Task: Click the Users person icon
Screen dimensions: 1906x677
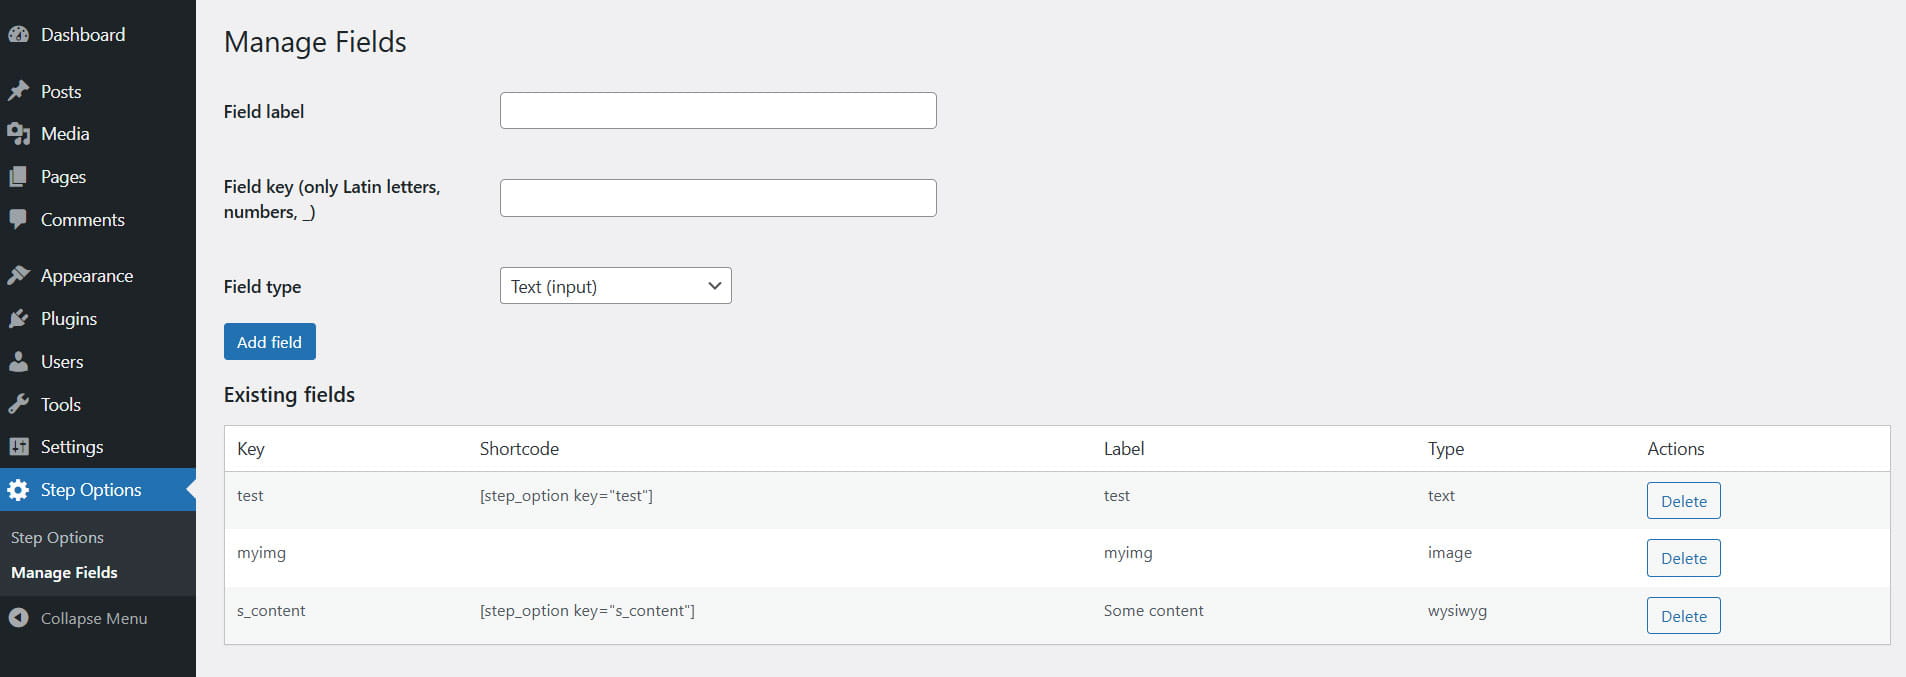Action: click(x=18, y=362)
